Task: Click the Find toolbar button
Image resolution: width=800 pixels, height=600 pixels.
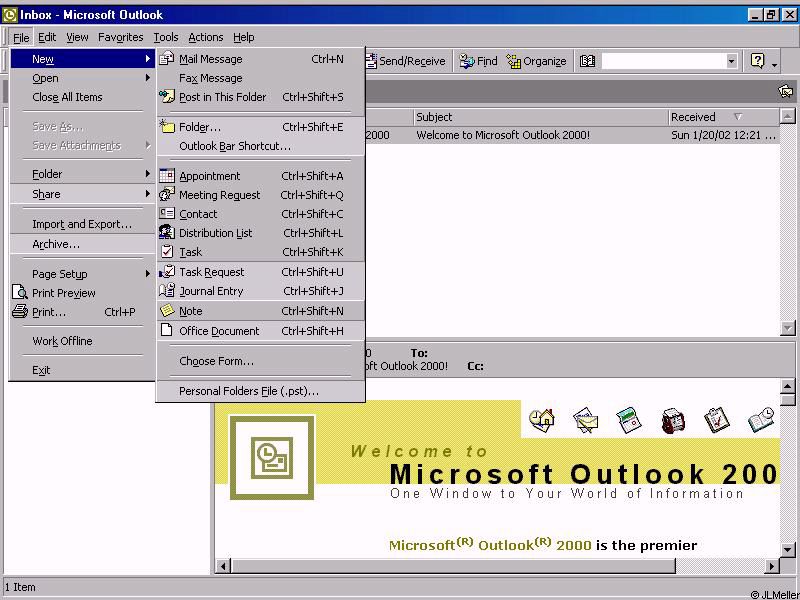Action: 478,61
